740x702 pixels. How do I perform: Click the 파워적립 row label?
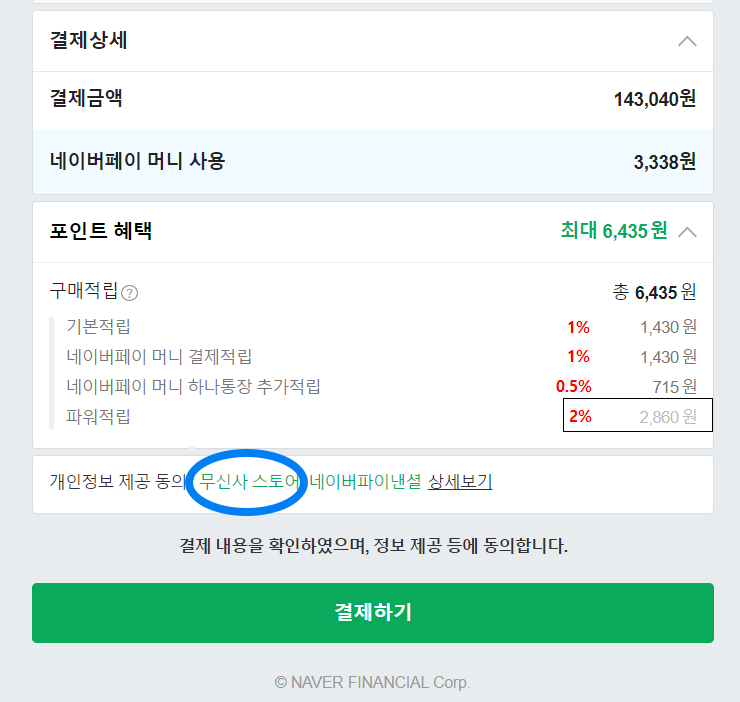(x=98, y=416)
